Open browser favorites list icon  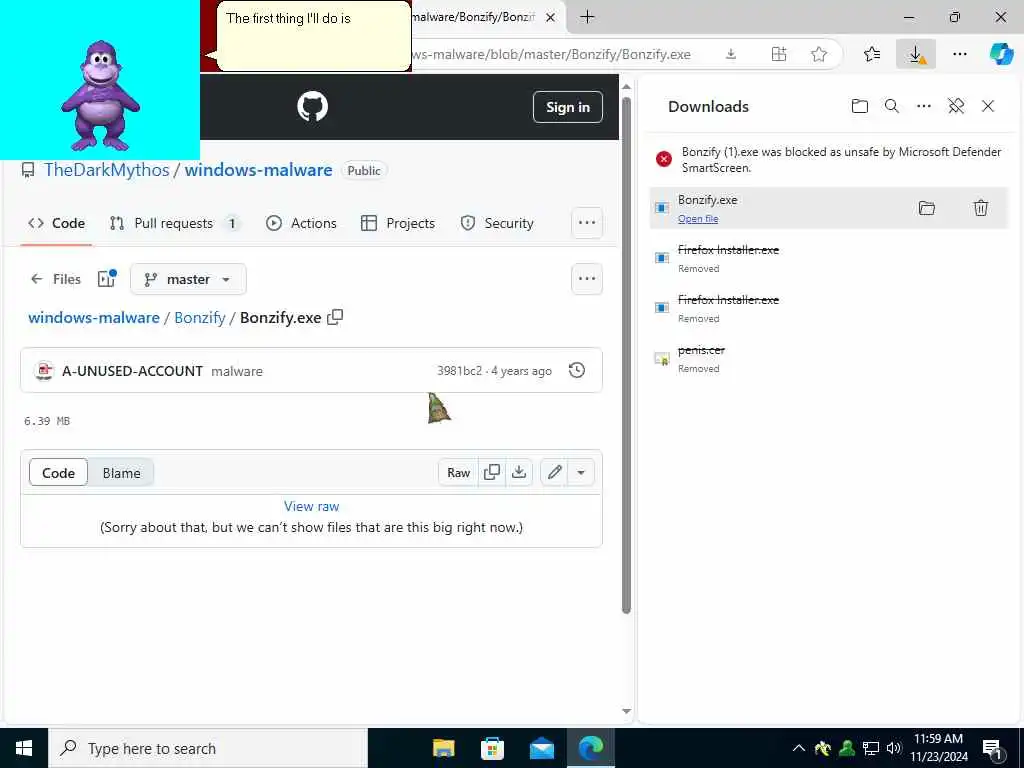872,55
